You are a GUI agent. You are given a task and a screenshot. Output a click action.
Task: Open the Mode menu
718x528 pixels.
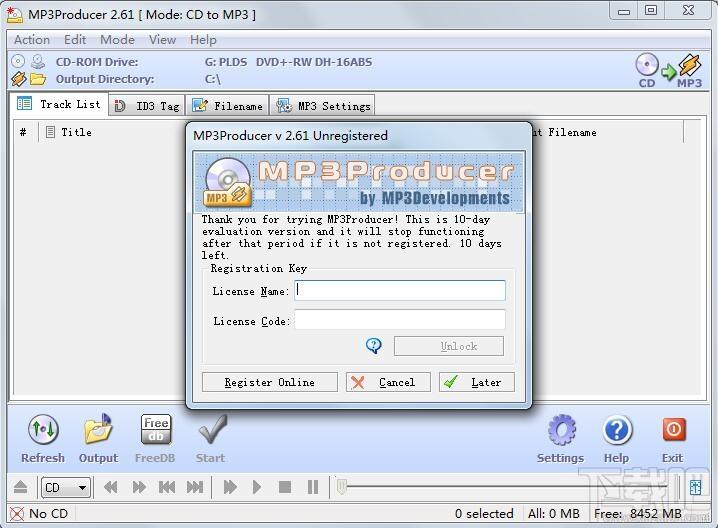(x=117, y=40)
